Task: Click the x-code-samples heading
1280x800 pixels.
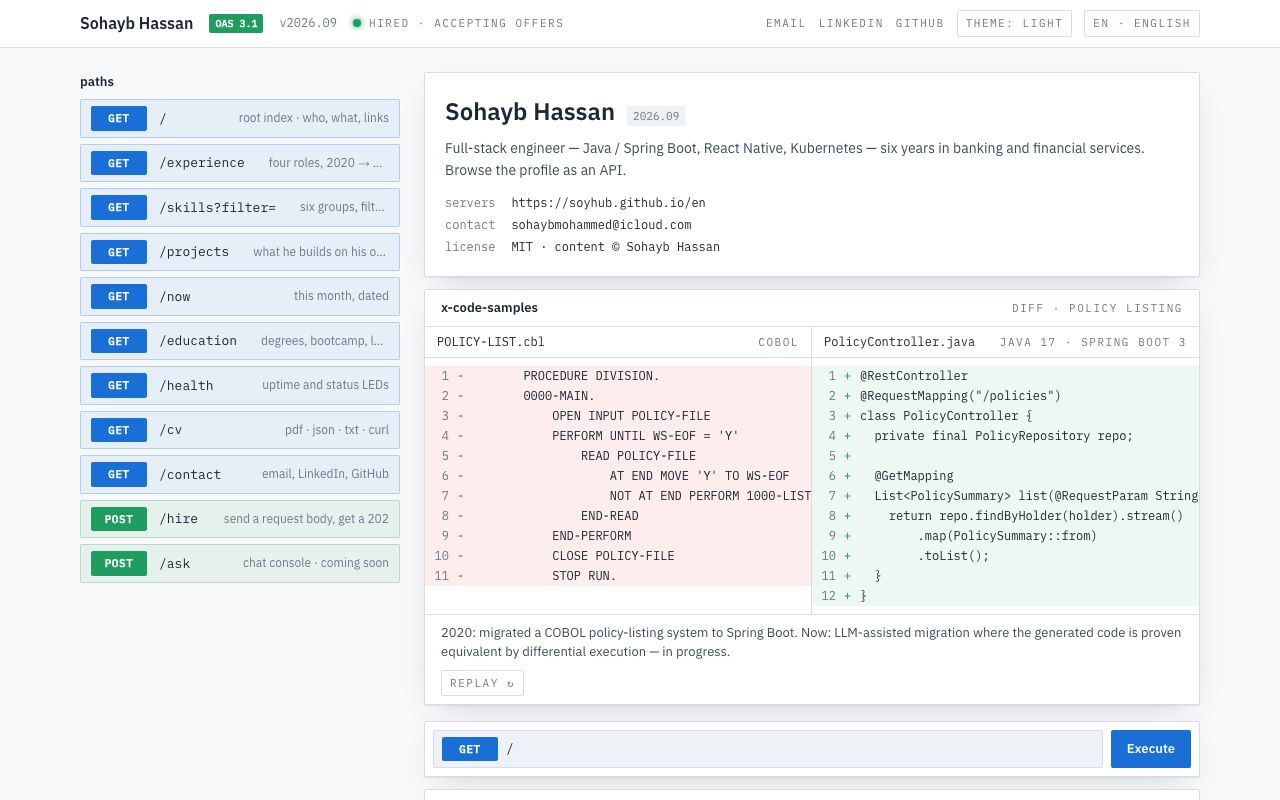Action: [489, 308]
